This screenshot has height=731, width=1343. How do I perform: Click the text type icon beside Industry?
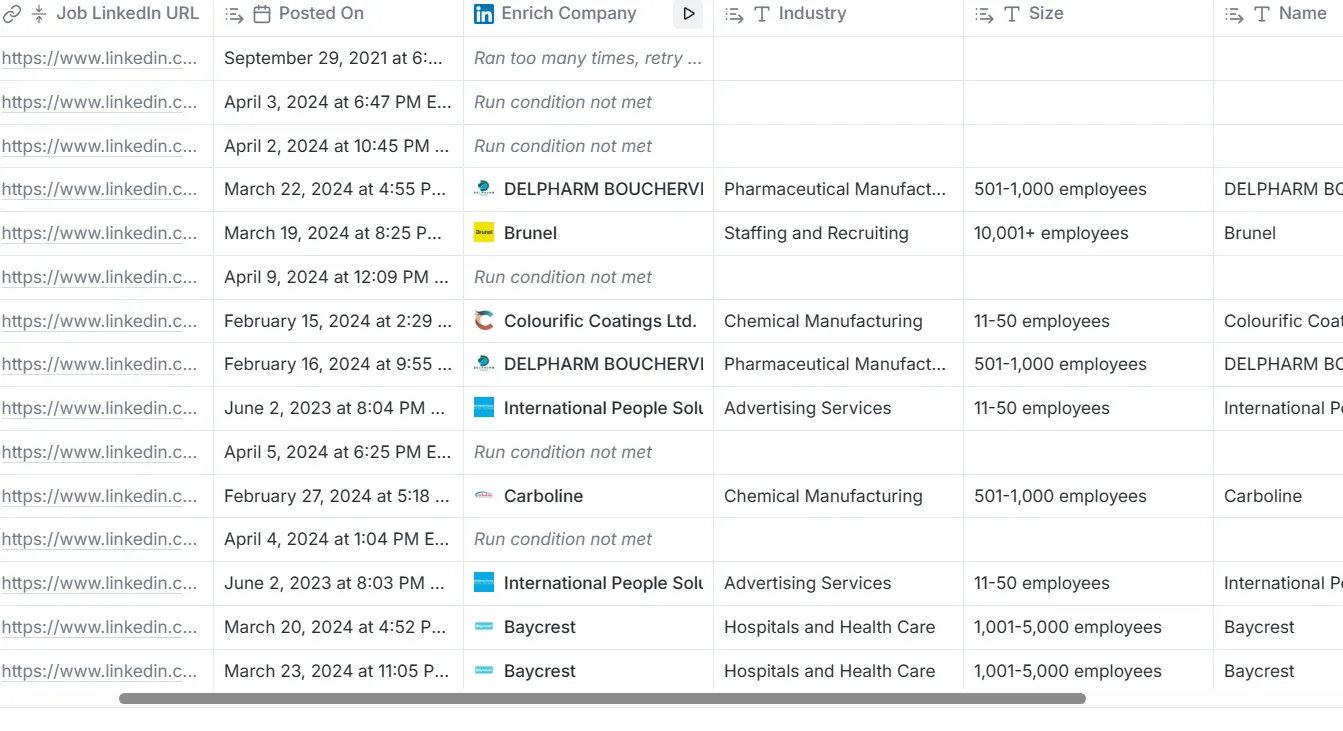(762, 14)
